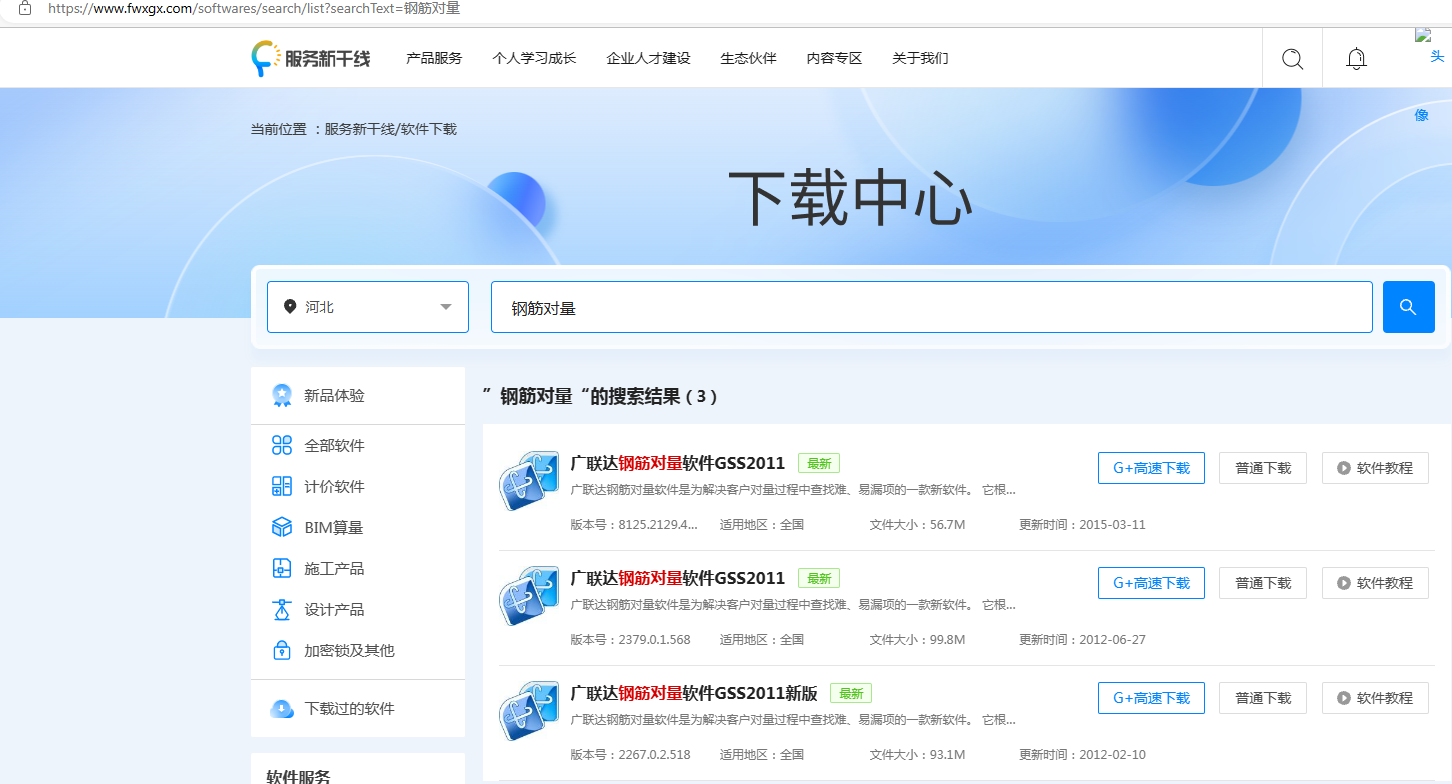Click version number 2267.0.2.518
This screenshot has width=1452, height=784.
654,755
